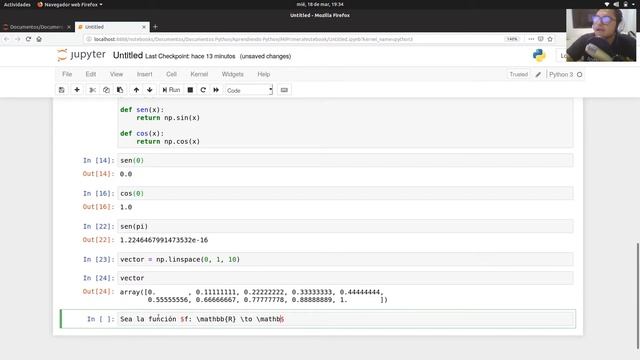This screenshot has width=640, height=360.
Task: Insert a new cell below with the plus icon
Action: (x=77, y=90)
